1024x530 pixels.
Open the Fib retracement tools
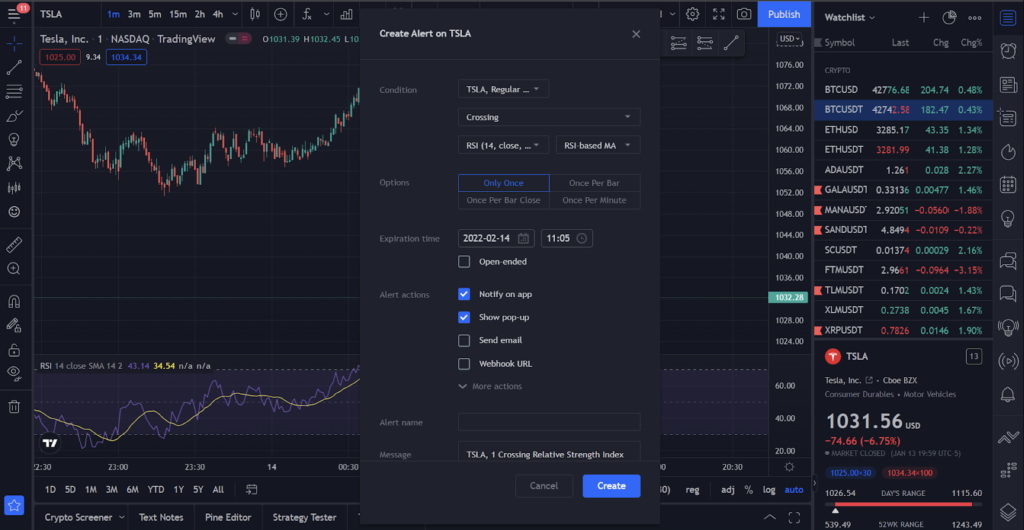pyautogui.click(x=14, y=92)
